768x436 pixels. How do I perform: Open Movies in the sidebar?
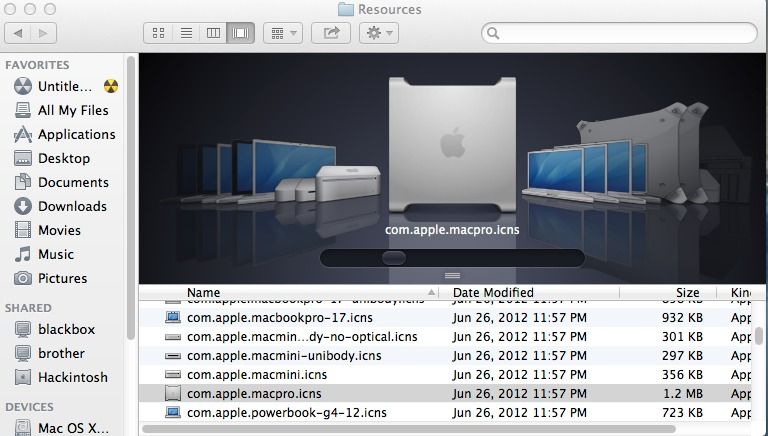click(x=48, y=230)
